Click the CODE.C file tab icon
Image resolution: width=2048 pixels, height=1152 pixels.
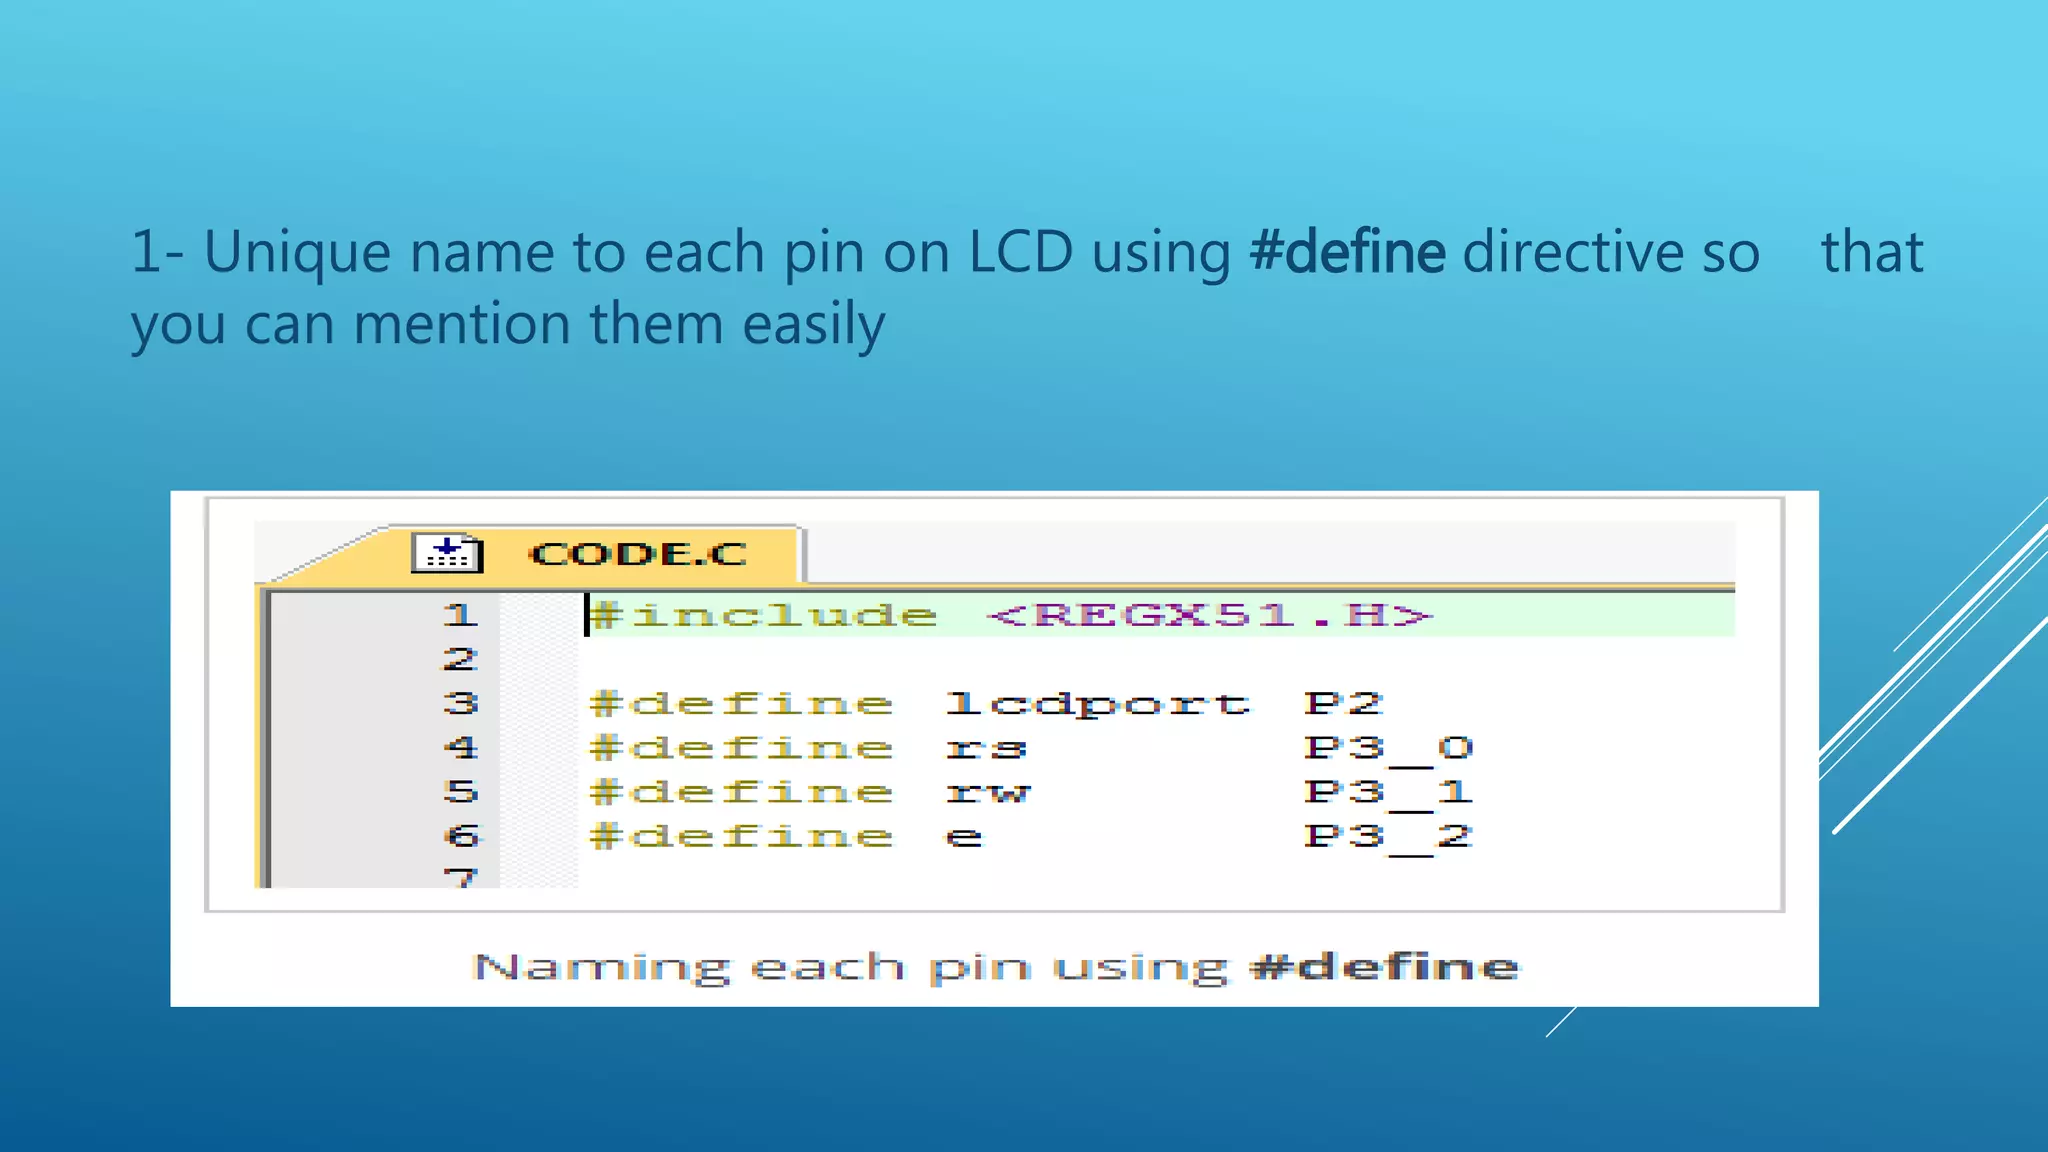click(447, 553)
